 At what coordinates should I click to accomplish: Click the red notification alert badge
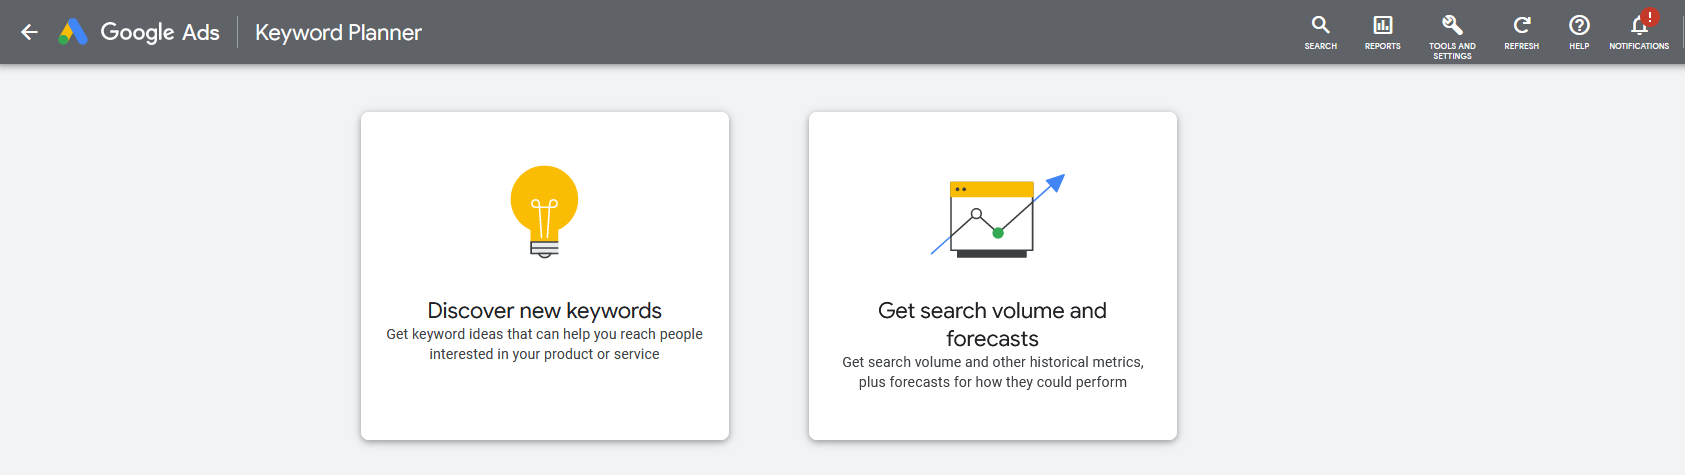pyautogui.click(x=1649, y=16)
